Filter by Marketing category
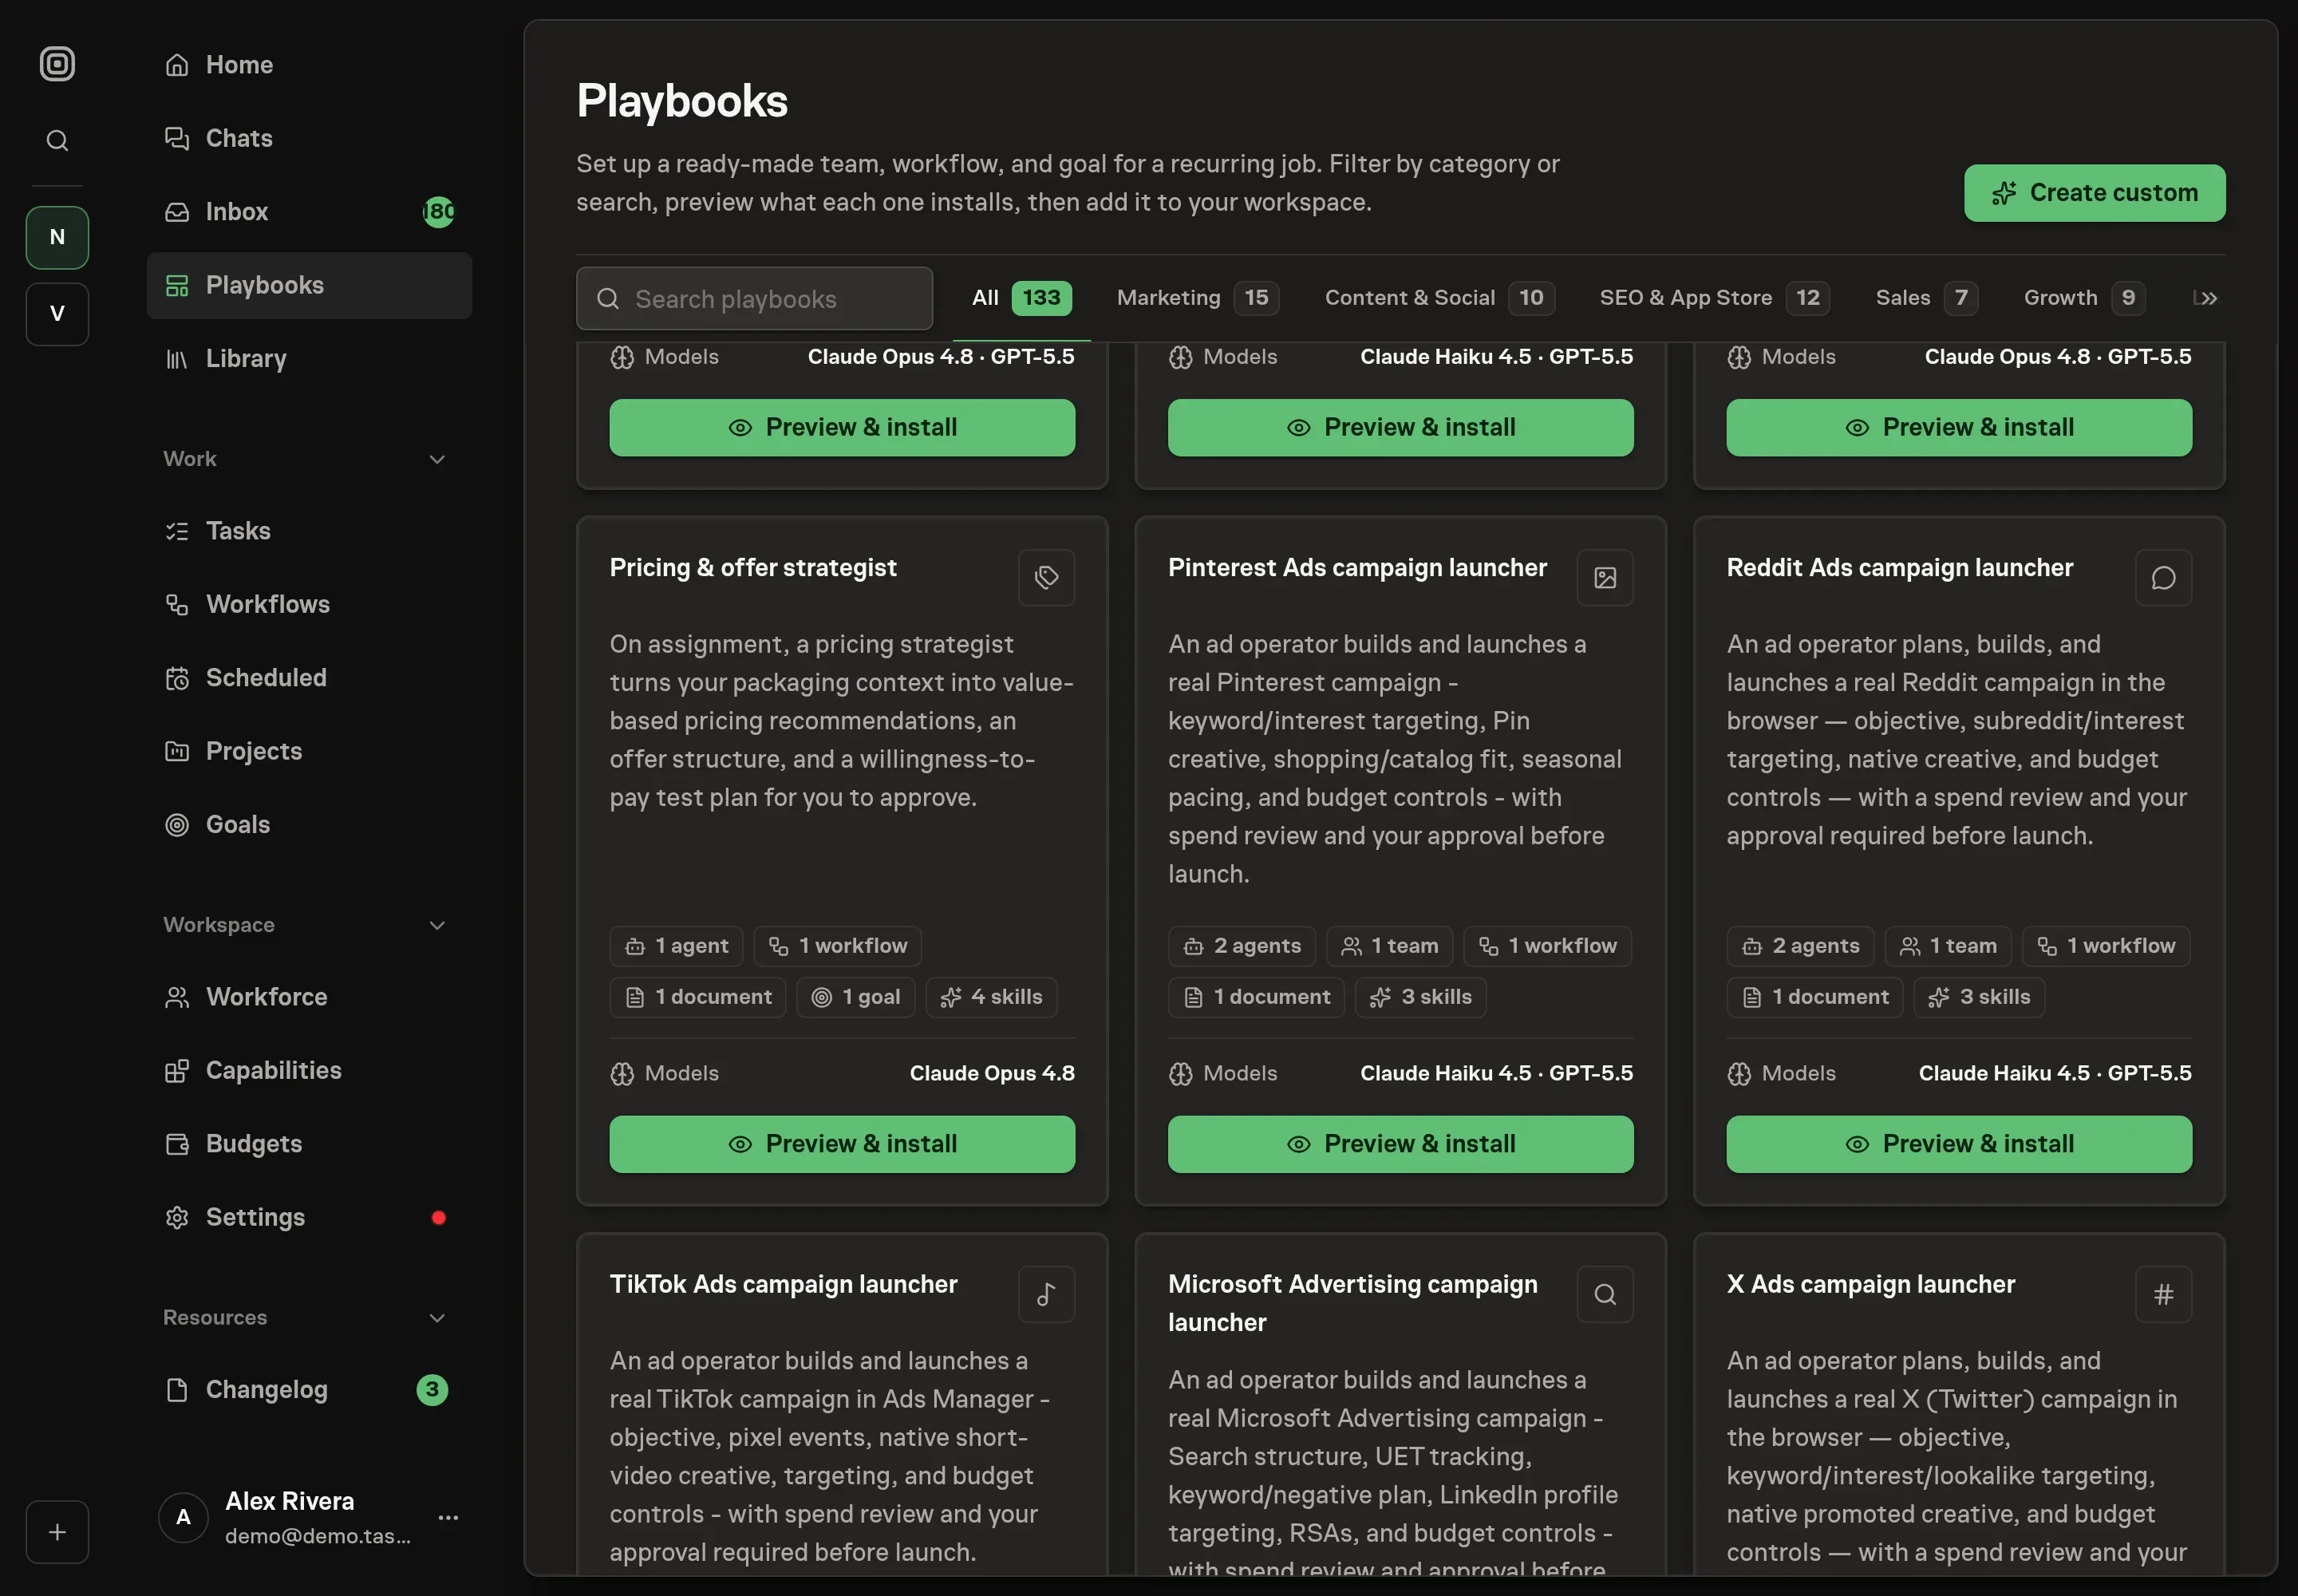The width and height of the screenshot is (2298, 1596). (1197, 298)
